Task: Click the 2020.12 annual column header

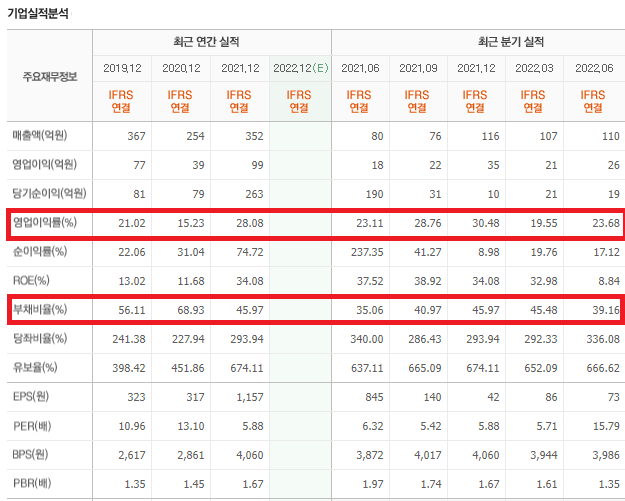Action: point(181,68)
